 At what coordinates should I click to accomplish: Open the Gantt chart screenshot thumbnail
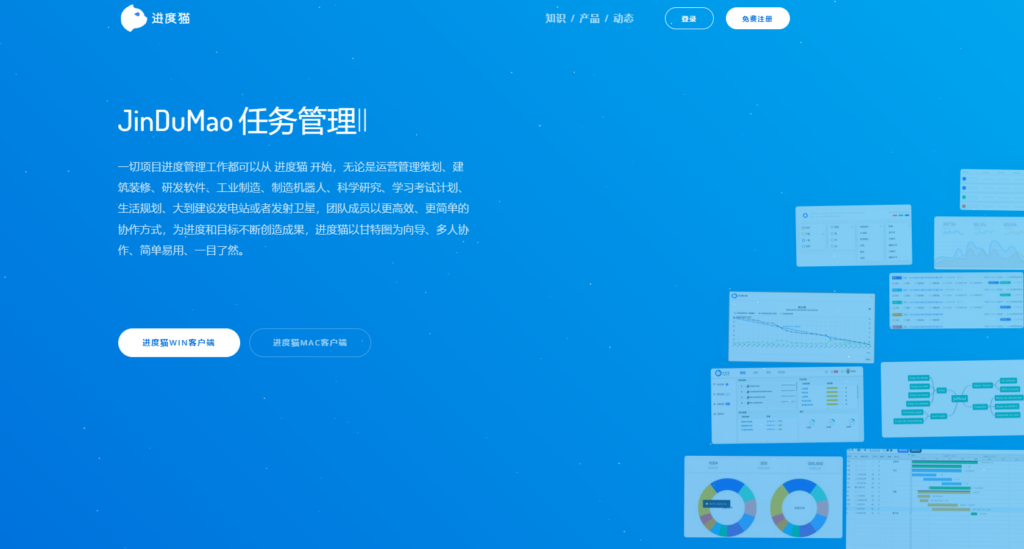tap(935, 499)
